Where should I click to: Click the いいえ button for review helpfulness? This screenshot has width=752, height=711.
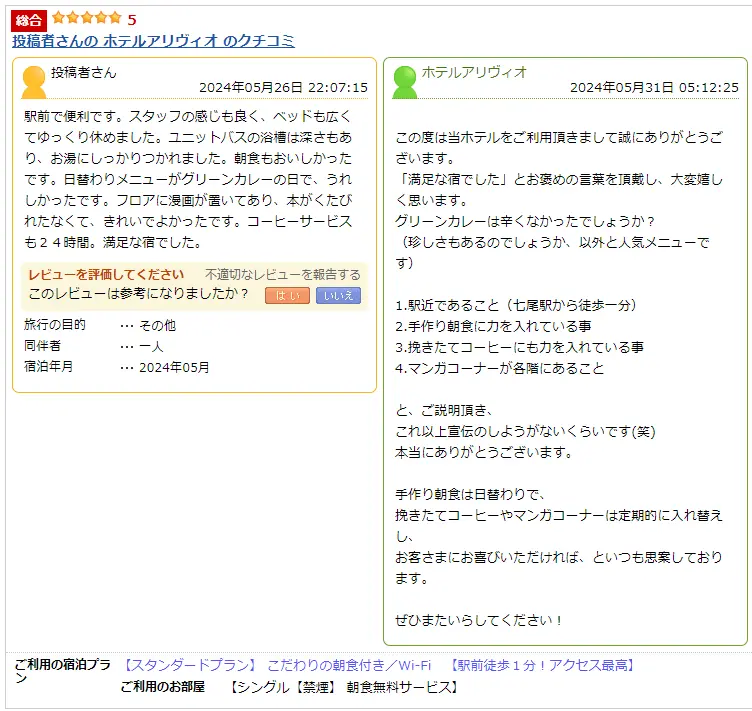[338, 296]
